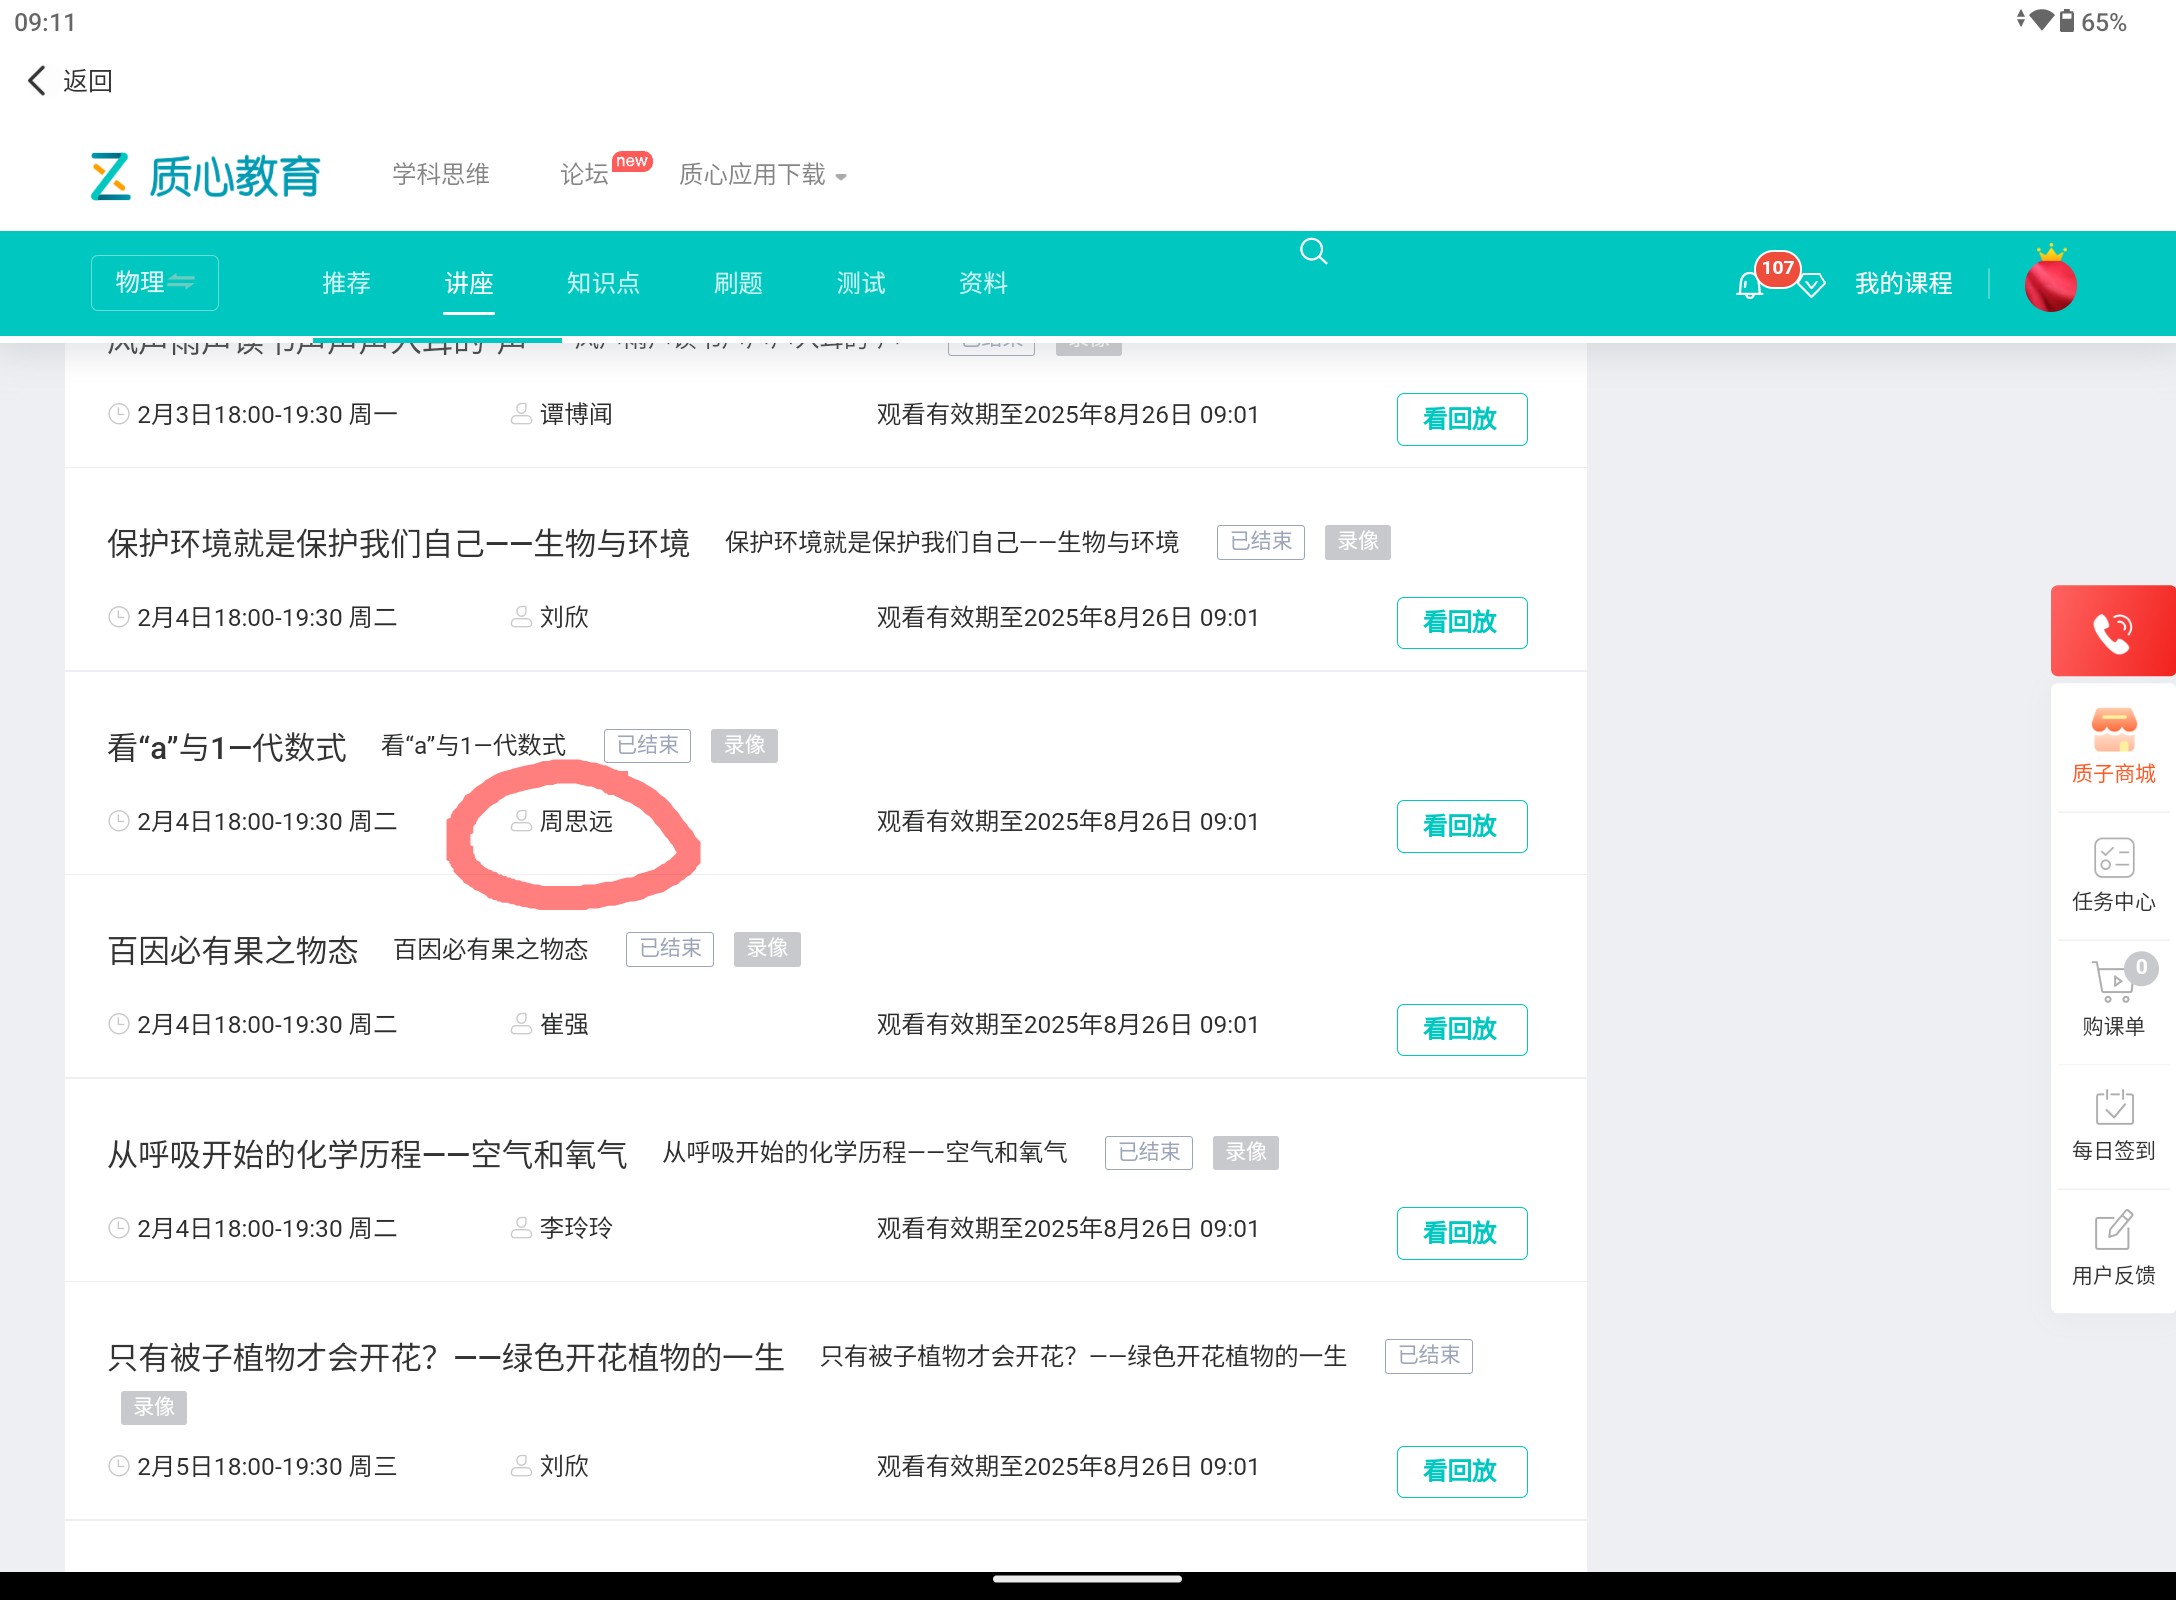
Task: Click 已结束 tag on 百因必有果之物态
Action: [x=670, y=949]
